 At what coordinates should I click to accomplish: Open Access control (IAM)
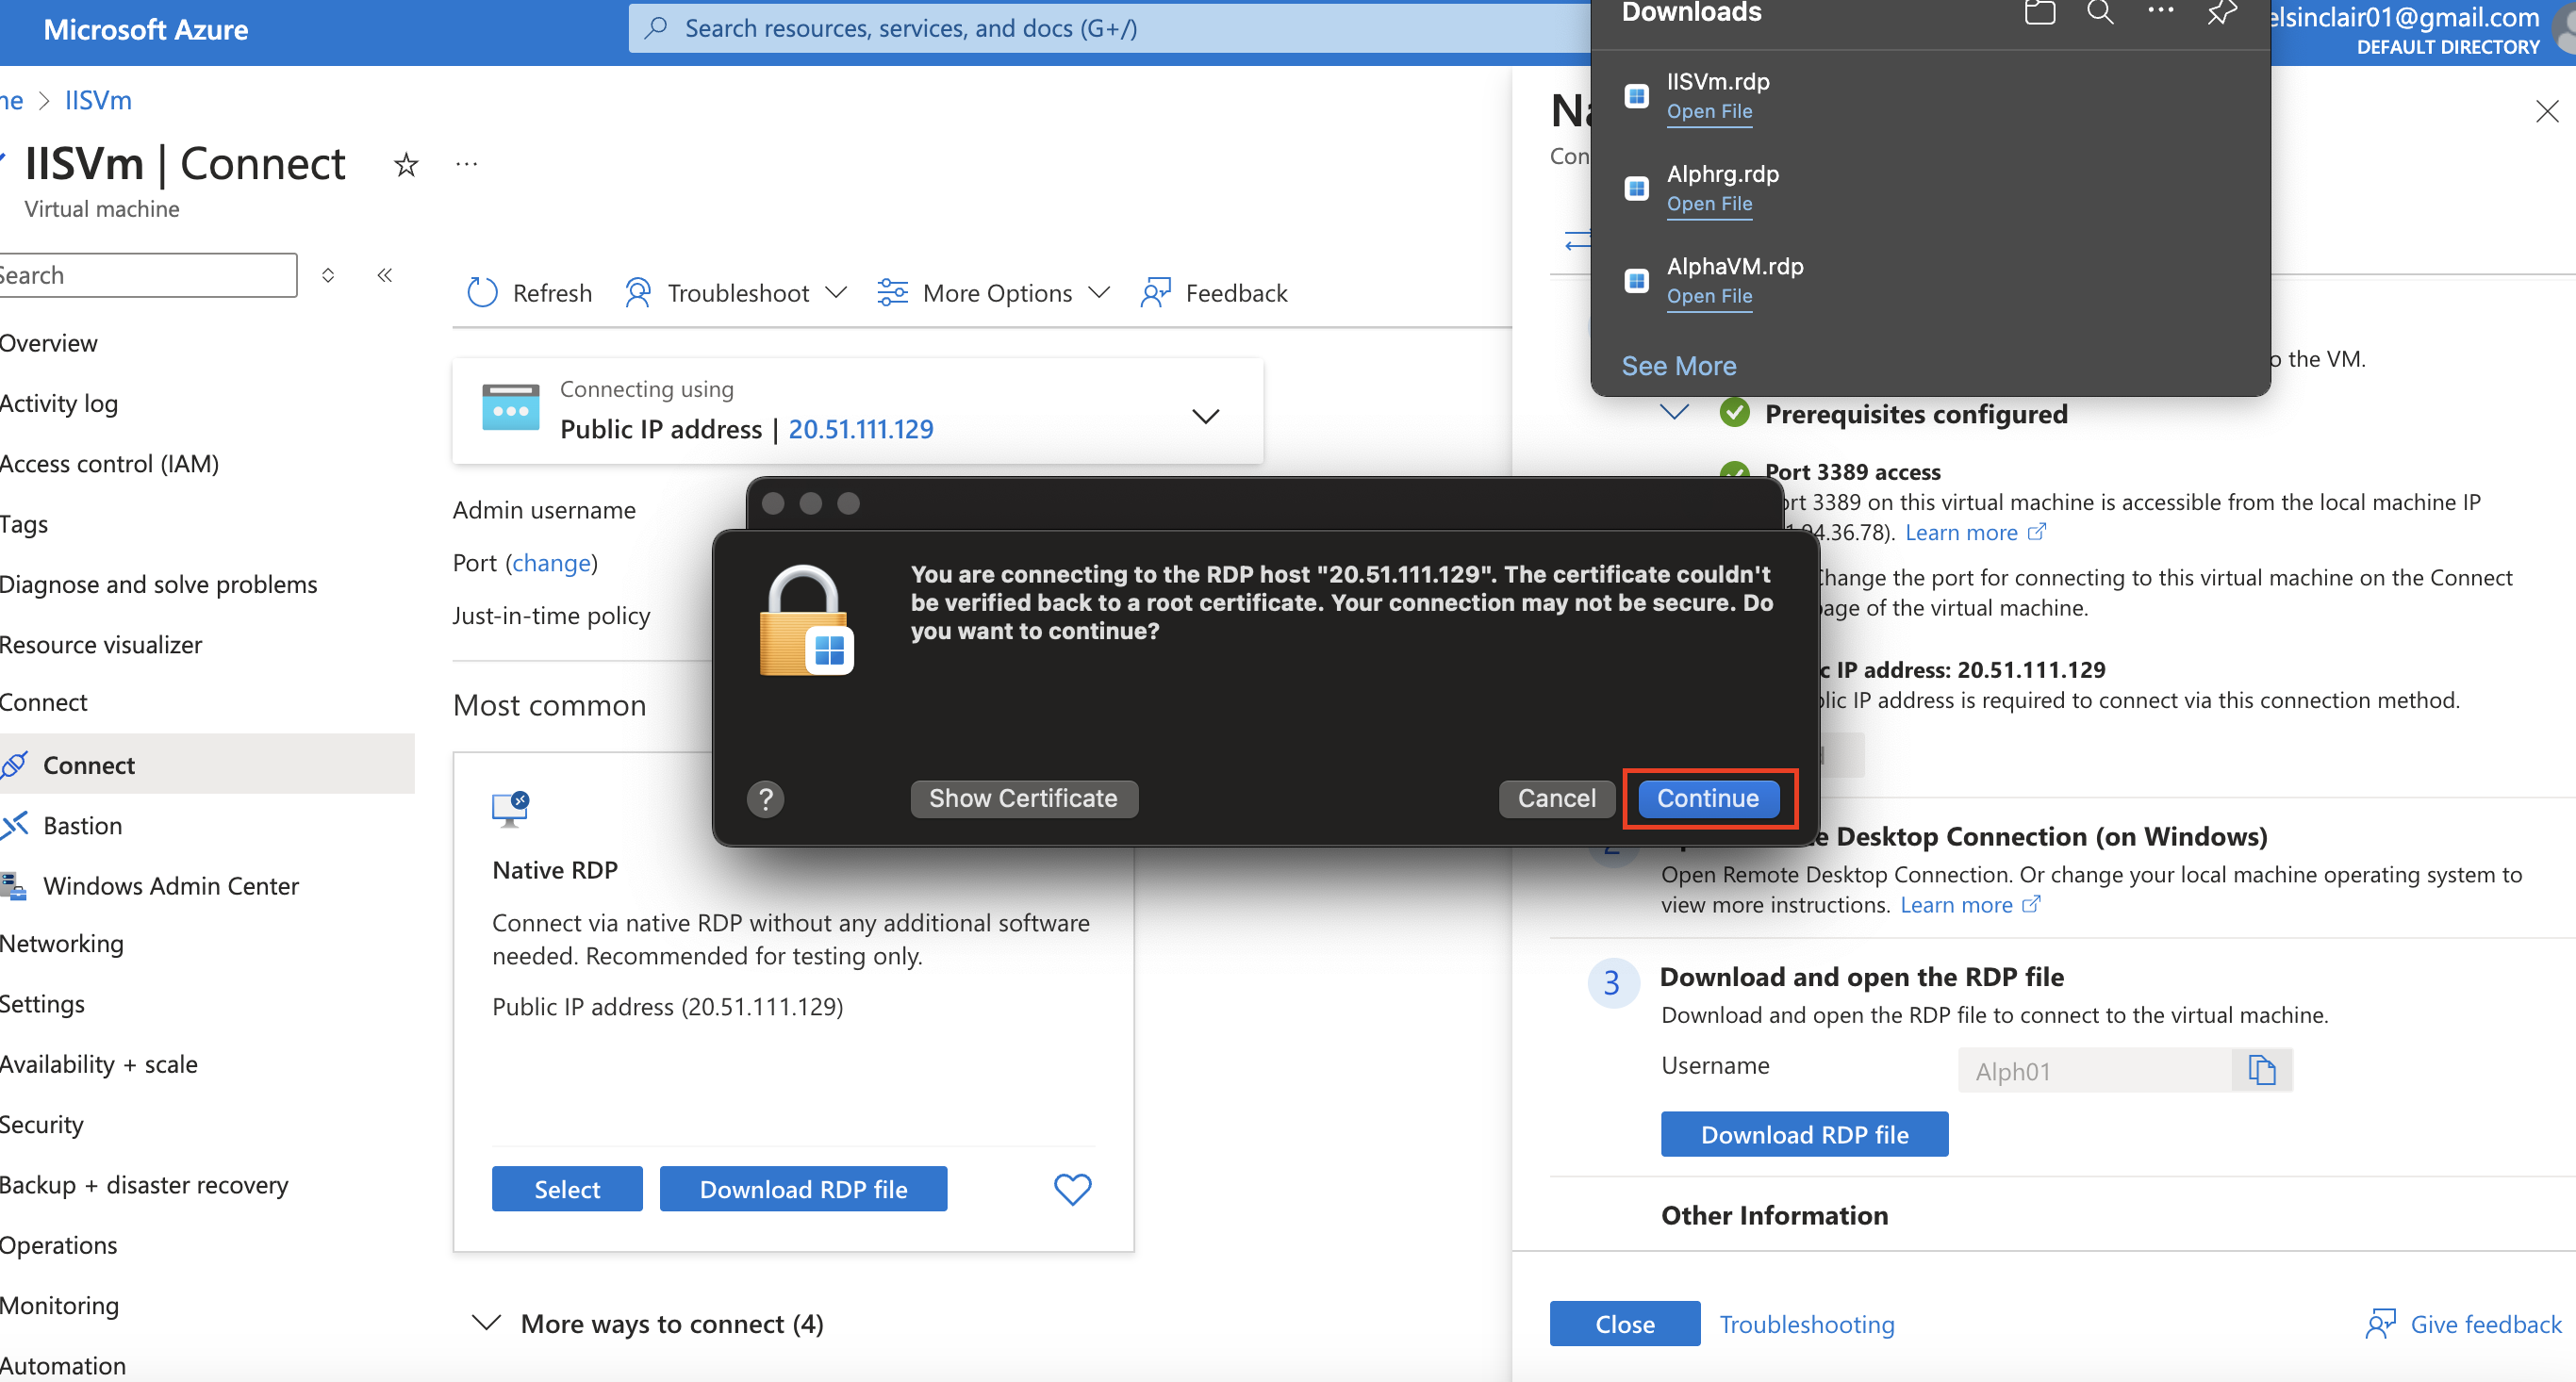[109, 464]
